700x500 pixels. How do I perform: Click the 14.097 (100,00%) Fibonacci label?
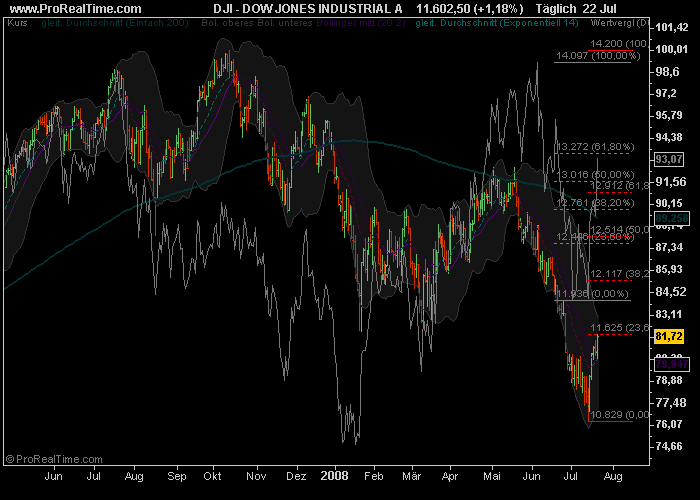(598, 56)
